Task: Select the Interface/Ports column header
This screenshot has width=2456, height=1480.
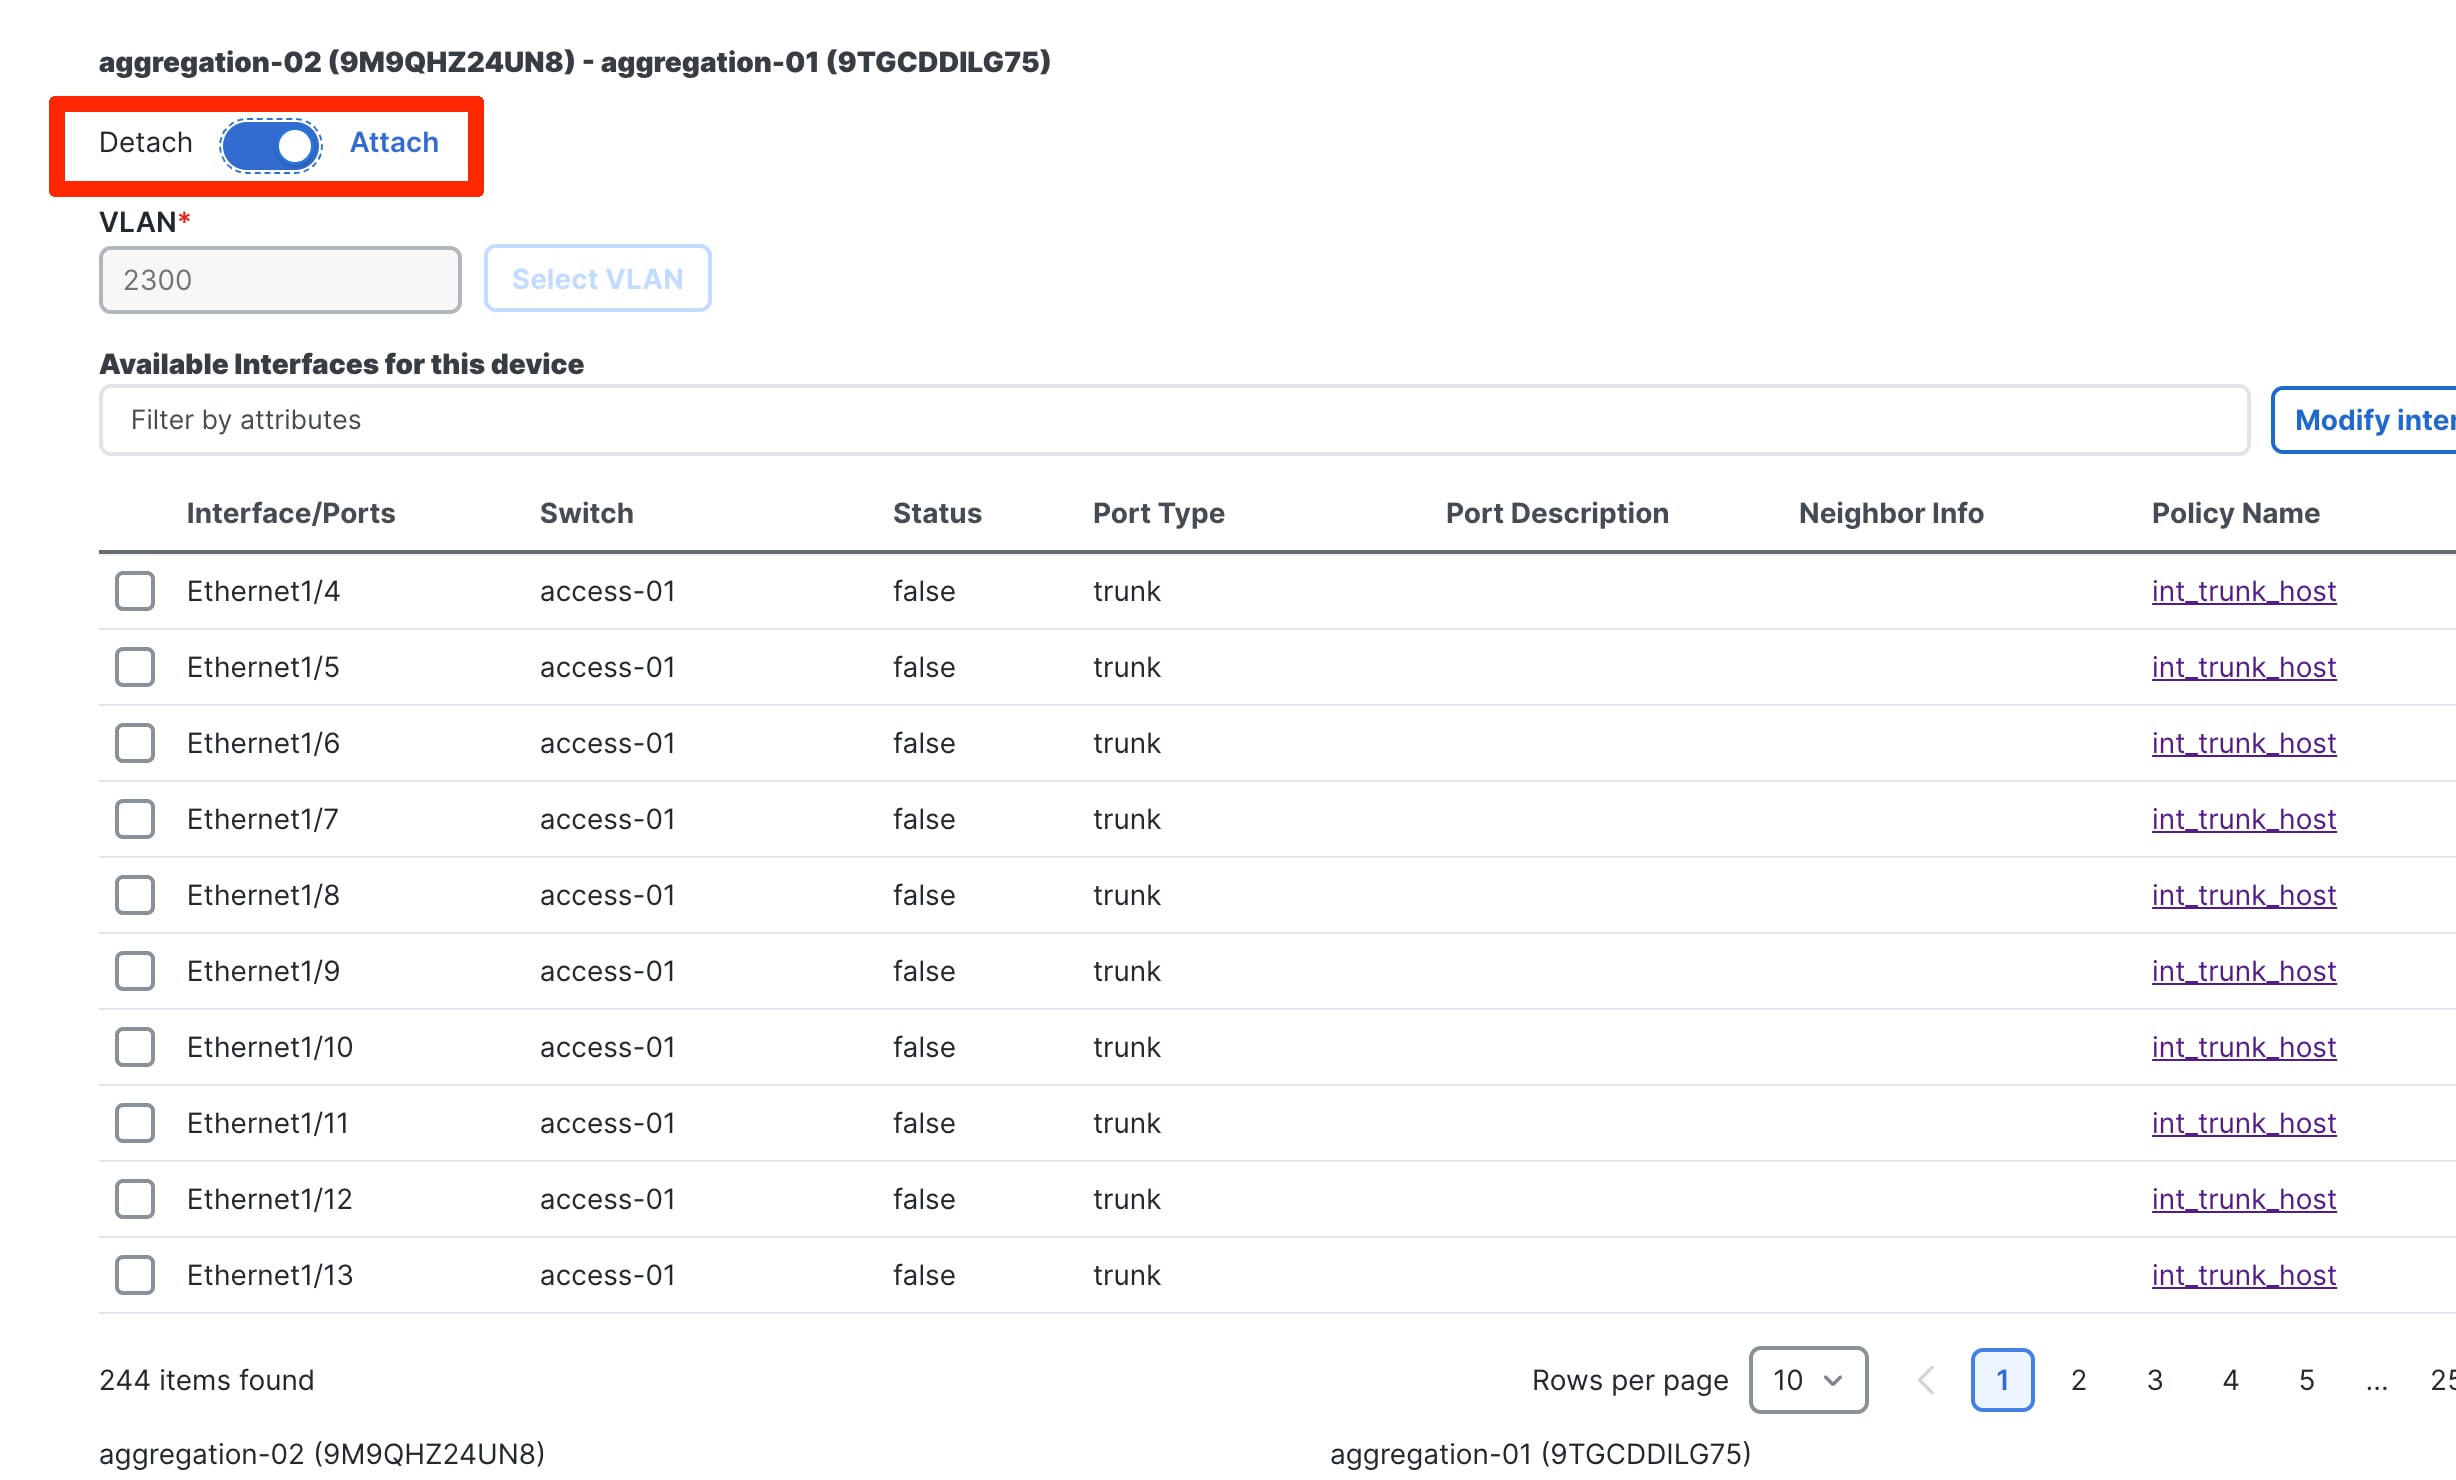Action: pyautogui.click(x=290, y=513)
